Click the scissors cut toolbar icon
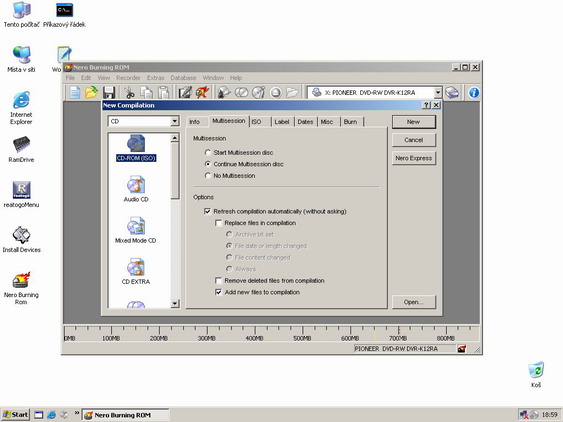This screenshot has height=422, width=563. click(x=129, y=93)
